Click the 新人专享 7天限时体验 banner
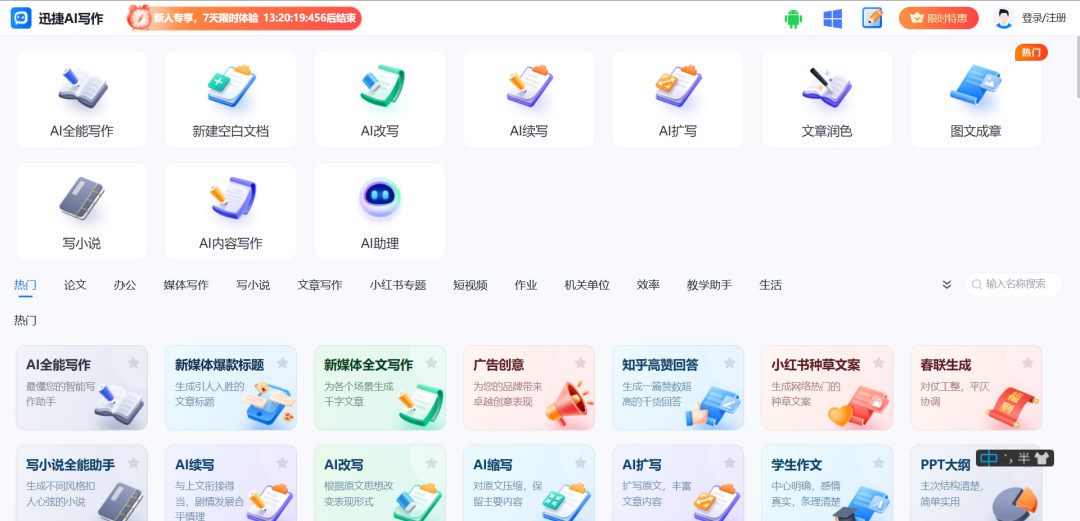The height and width of the screenshot is (521, 1080). (245, 18)
